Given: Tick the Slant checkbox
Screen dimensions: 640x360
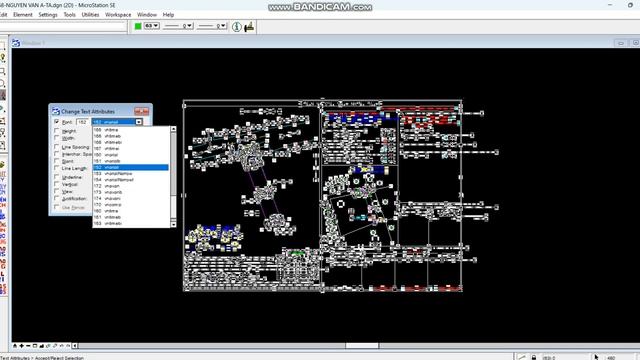Looking at the screenshot, I should tap(57, 161).
